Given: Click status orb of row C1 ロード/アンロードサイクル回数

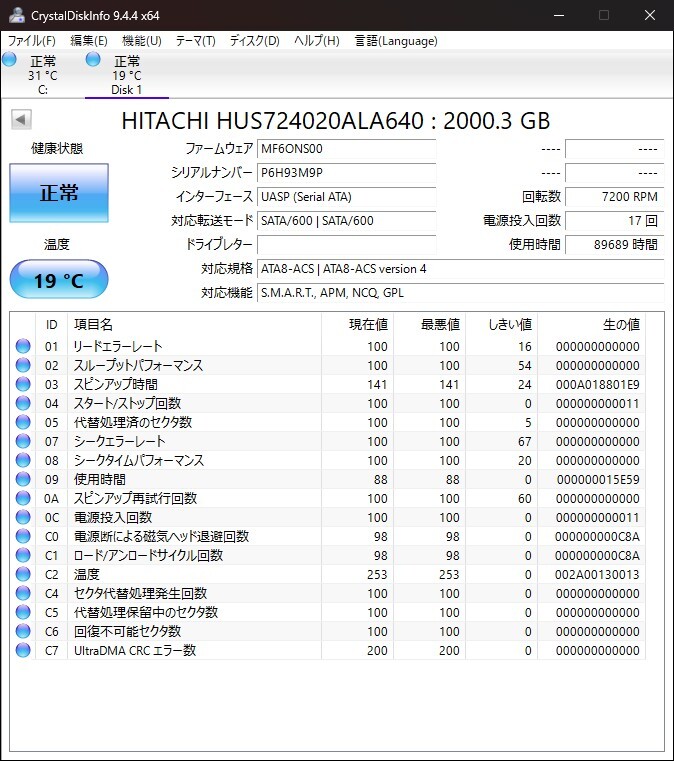Looking at the screenshot, I should click(23, 555).
